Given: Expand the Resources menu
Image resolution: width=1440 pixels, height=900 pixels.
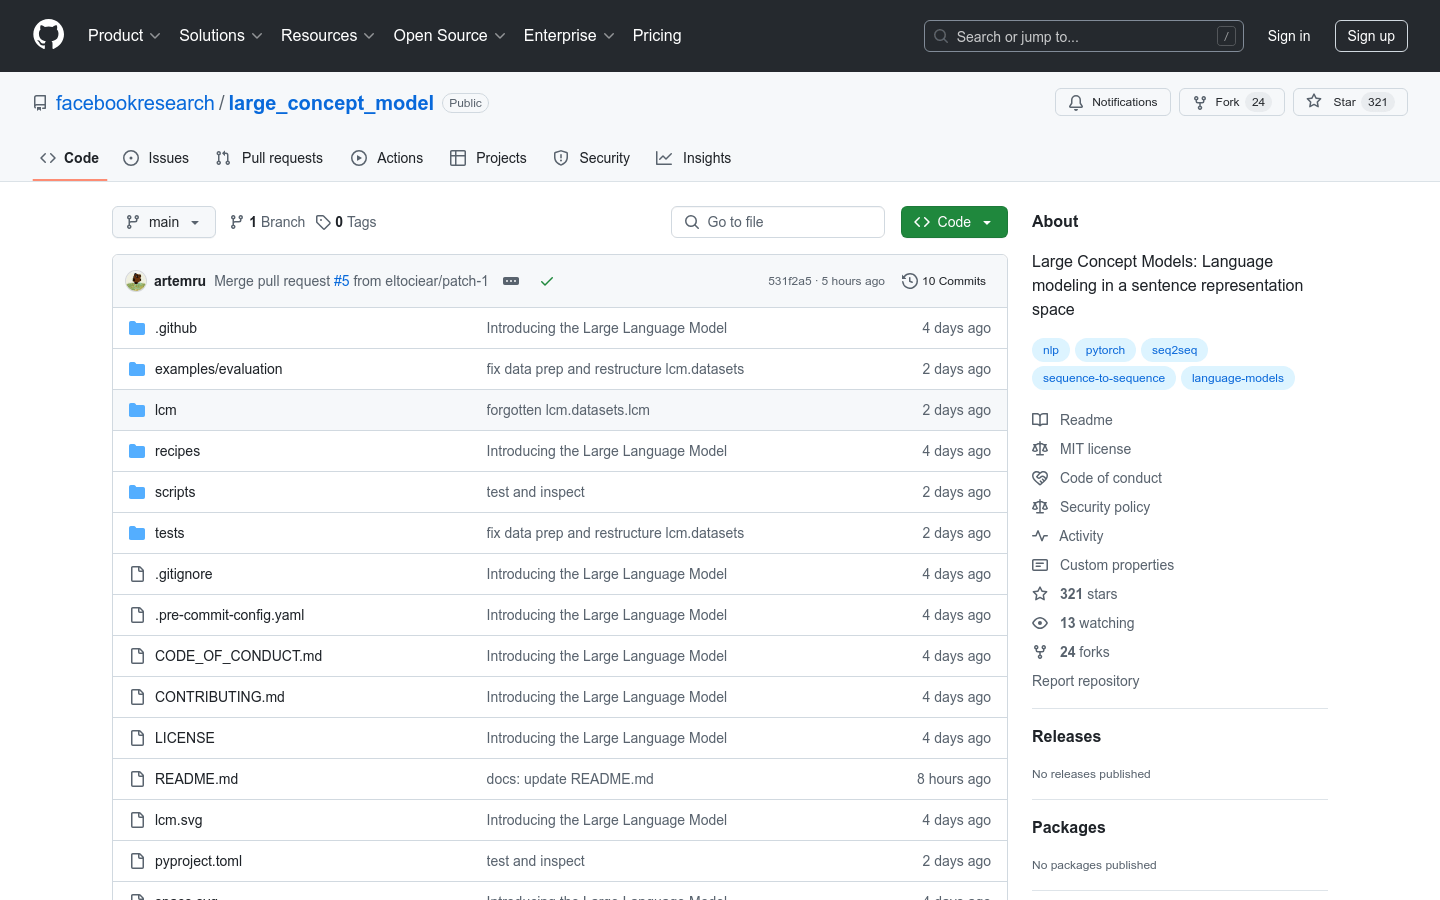Looking at the screenshot, I should click(x=328, y=36).
